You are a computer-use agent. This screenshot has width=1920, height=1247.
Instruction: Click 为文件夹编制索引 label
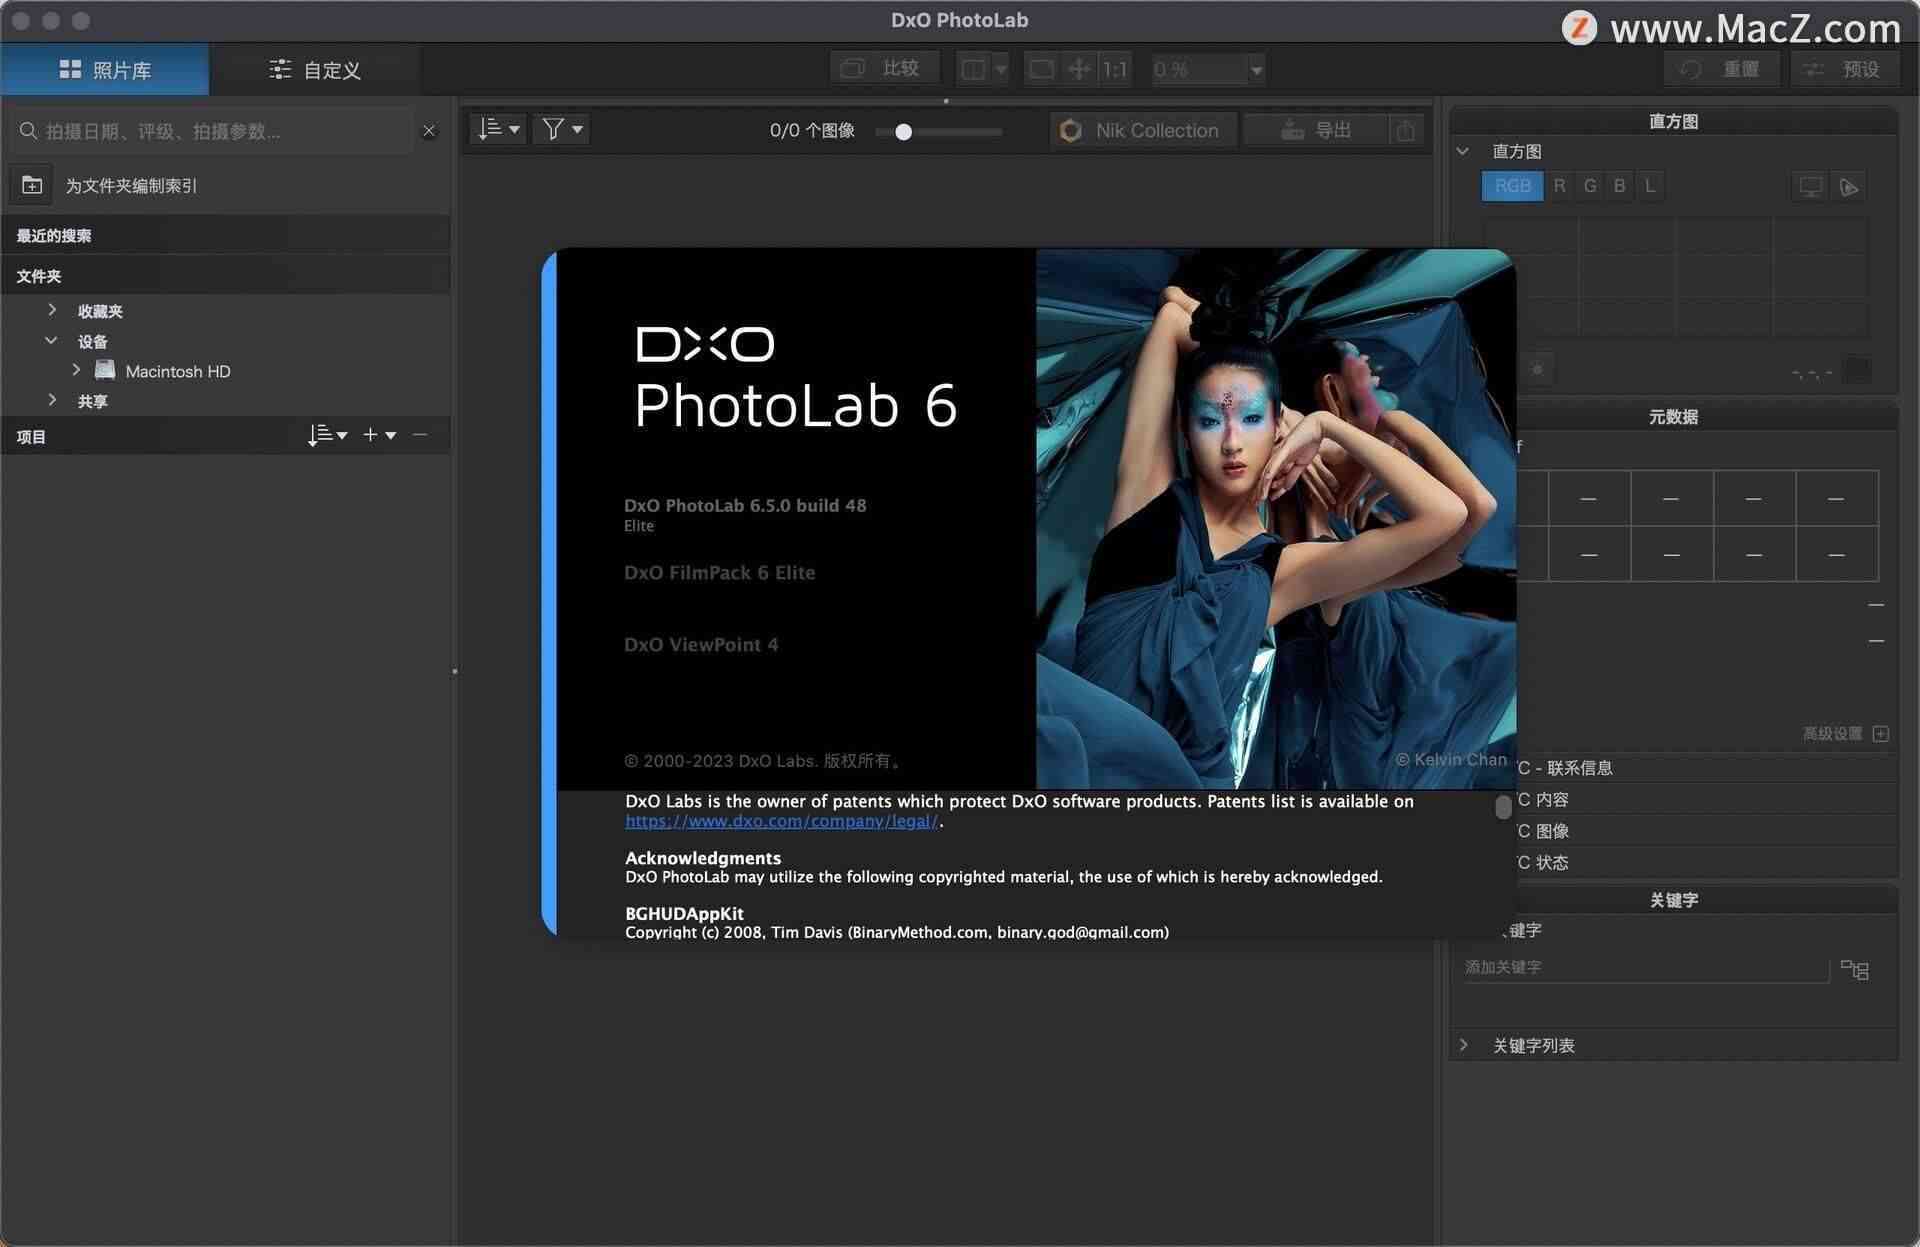131,186
